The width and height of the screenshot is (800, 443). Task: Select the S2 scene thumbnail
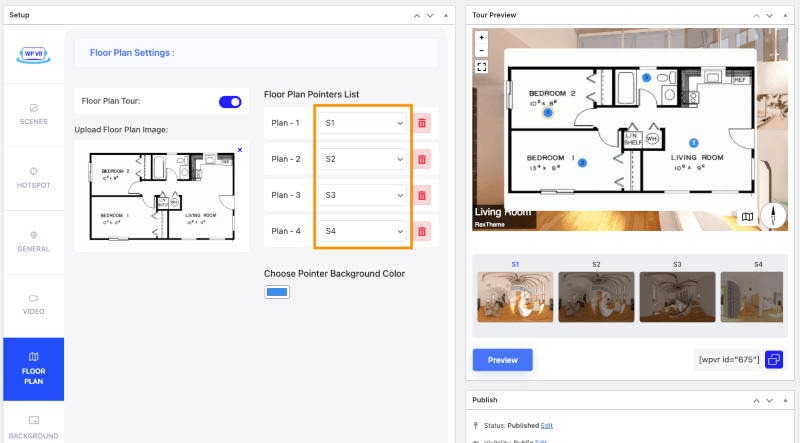point(596,297)
